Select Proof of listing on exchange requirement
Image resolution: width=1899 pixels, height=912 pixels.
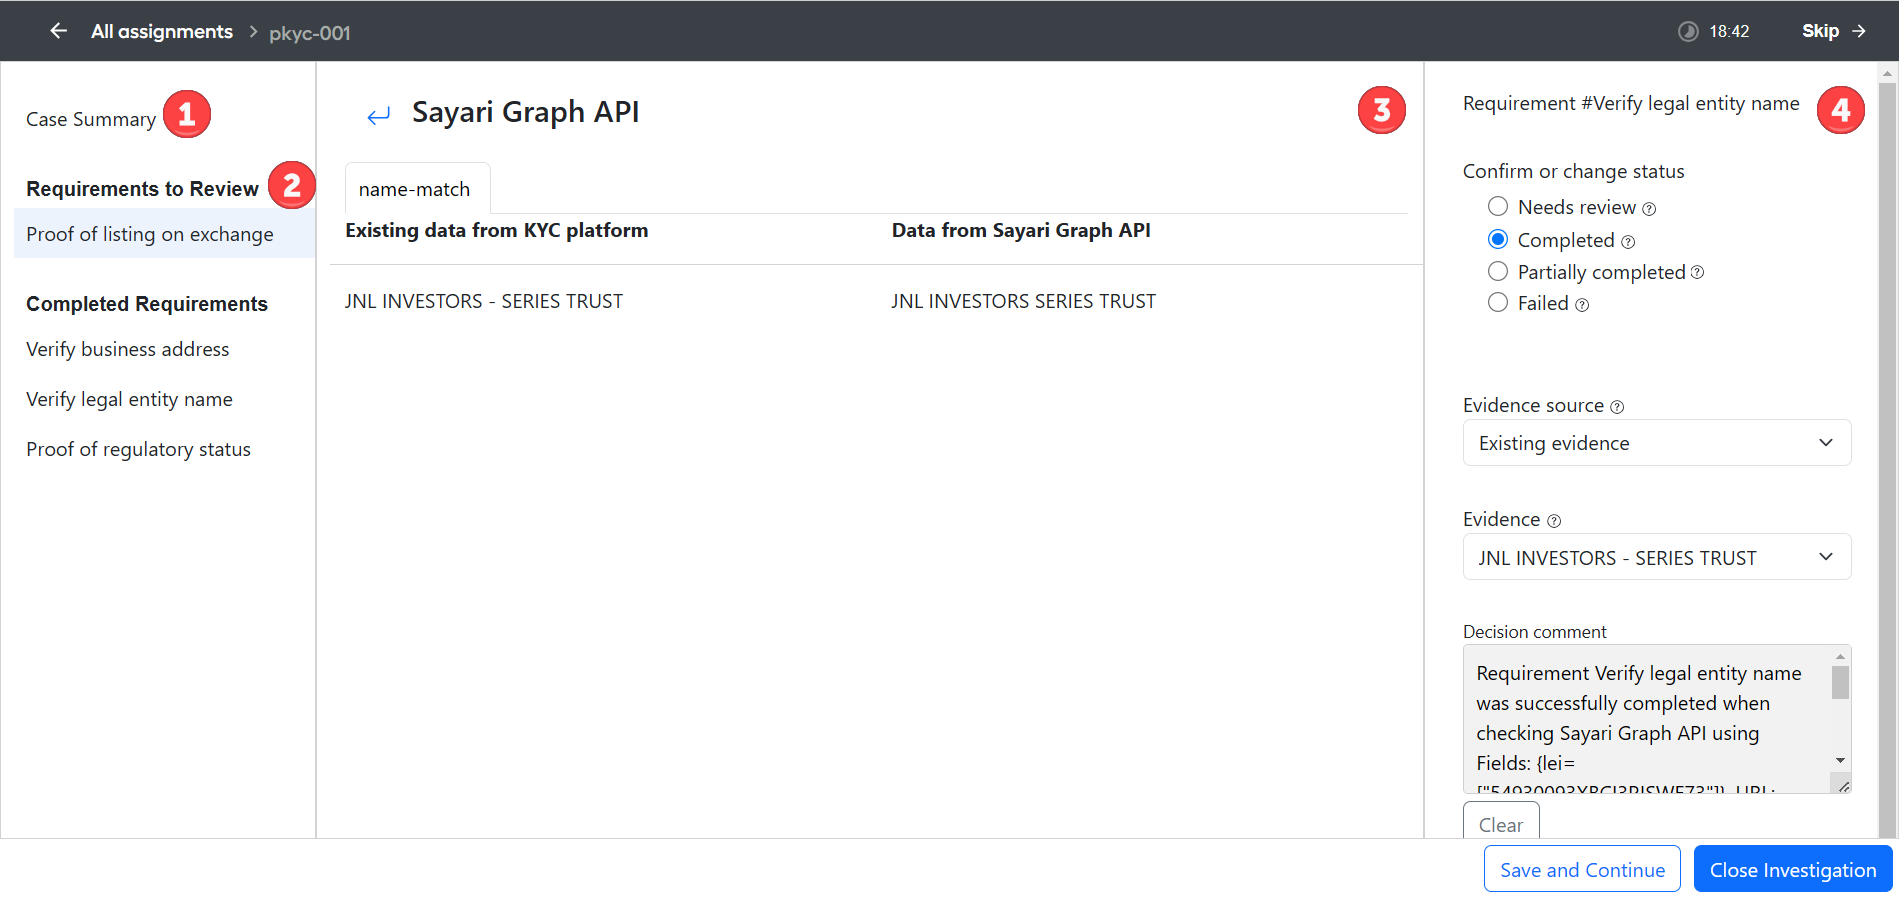click(x=164, y=234)
